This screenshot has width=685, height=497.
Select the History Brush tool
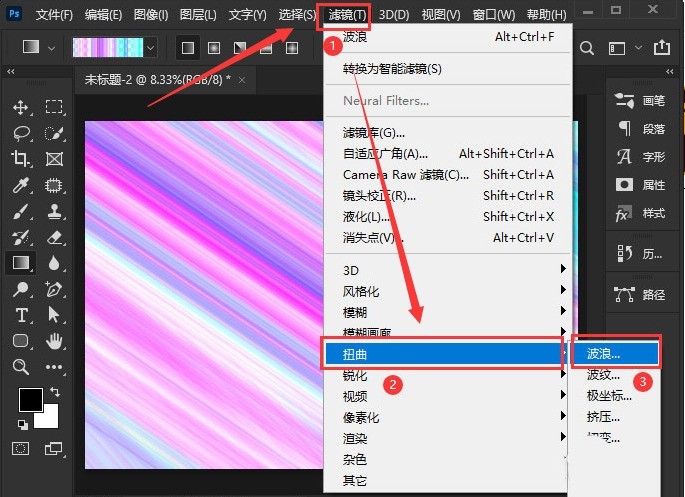click(x=21, y=238)
